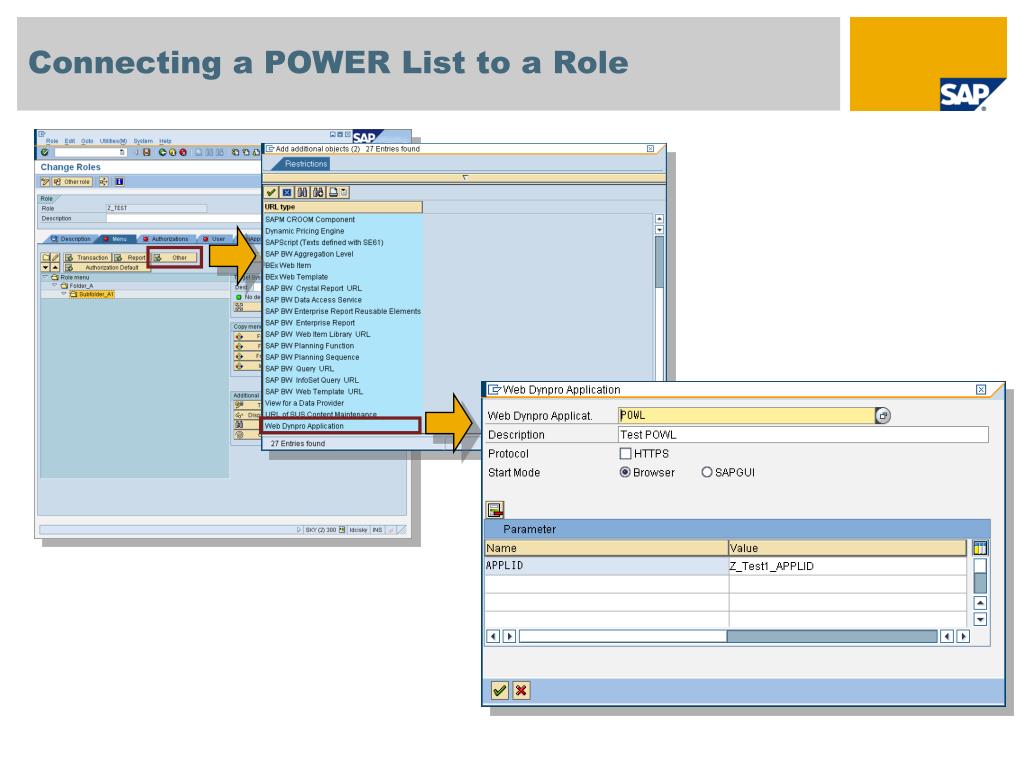The image size is (1024, 768).
Task: Select Web Dynpro Application in the URL type list
Action: (x=341, y=426)
